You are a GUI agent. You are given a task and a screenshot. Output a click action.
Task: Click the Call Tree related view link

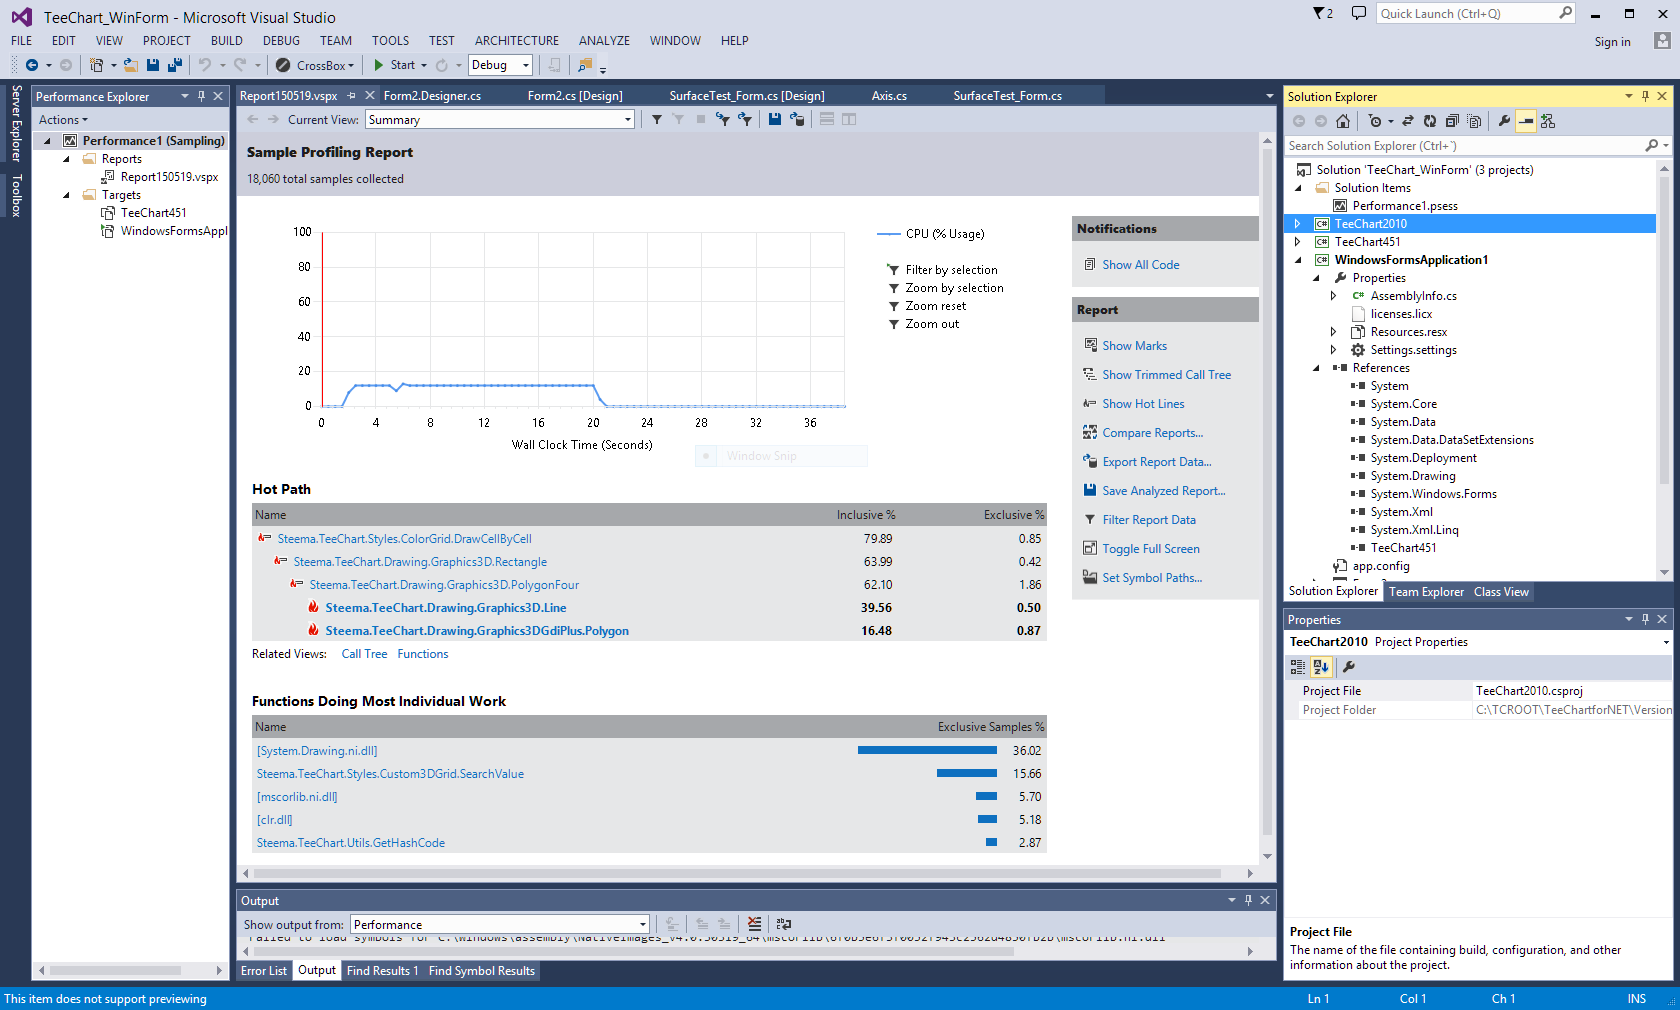coord(364,654)
